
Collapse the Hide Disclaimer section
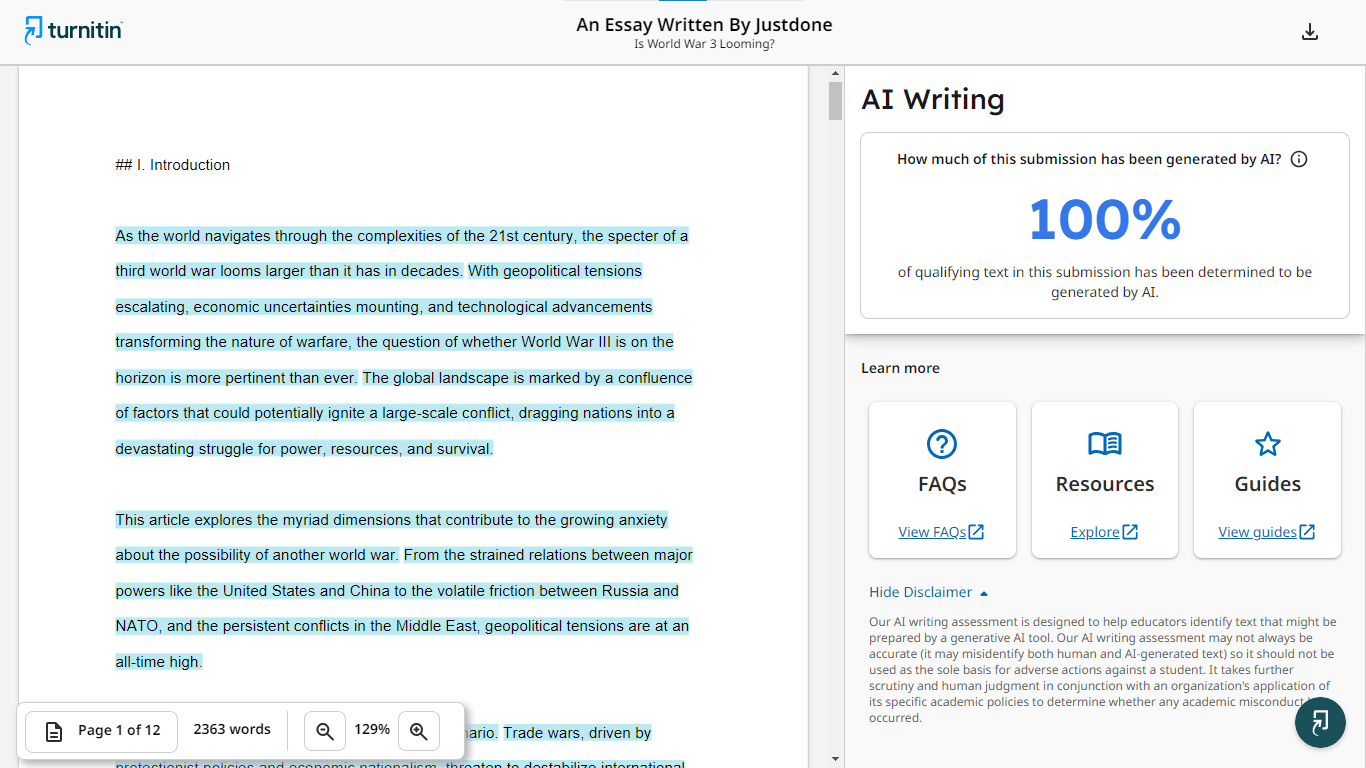tap(928, 592)
